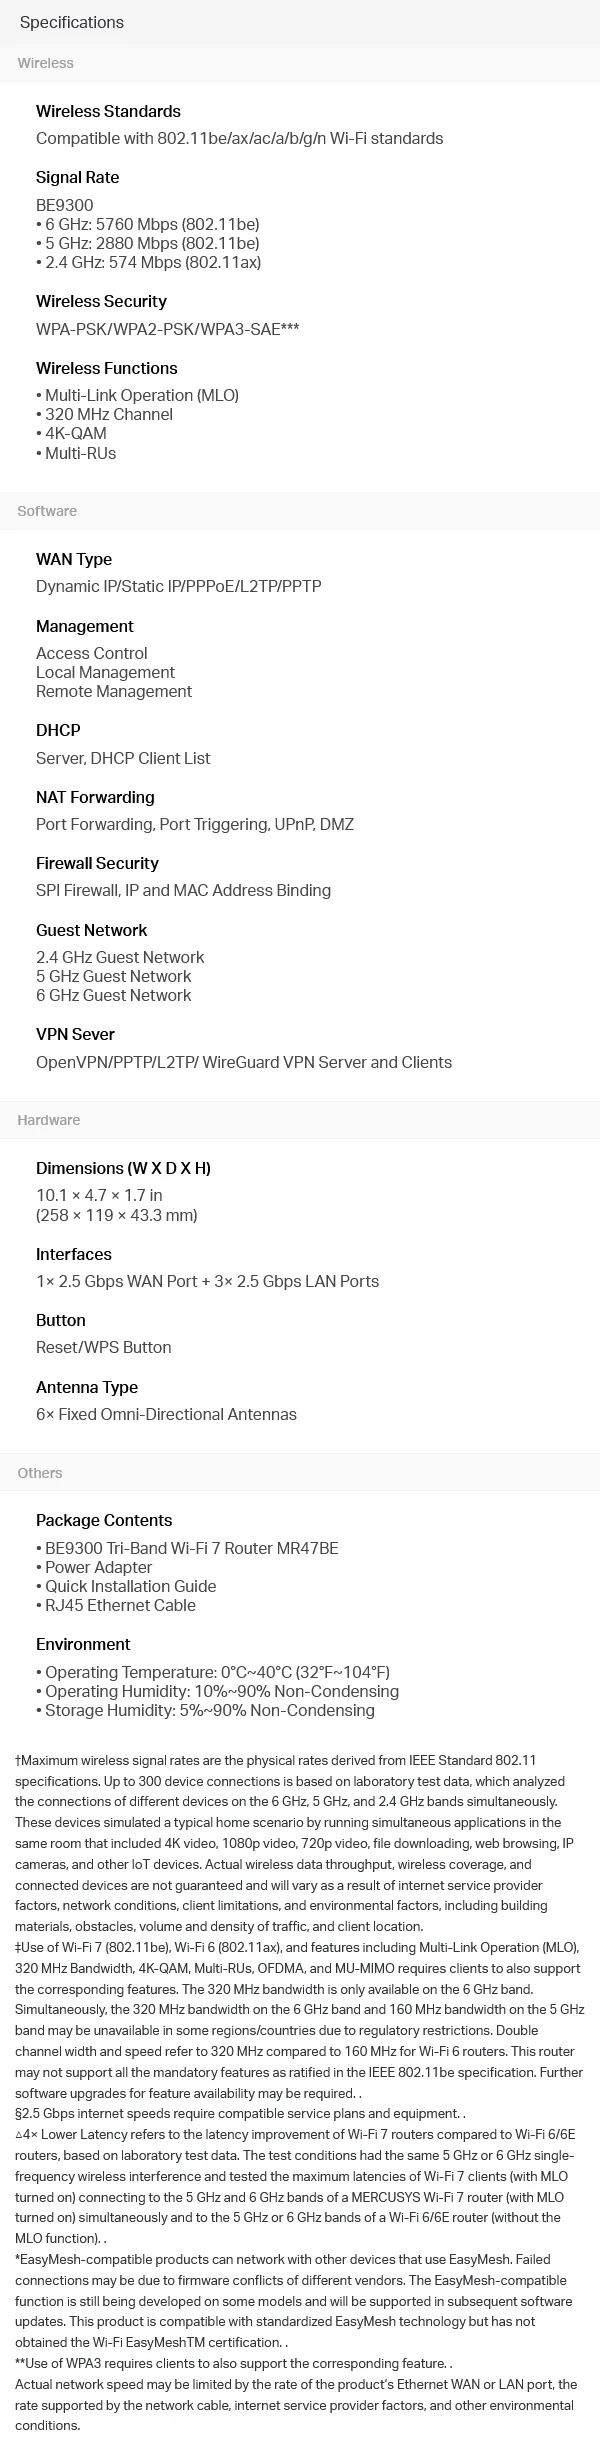Click the Interfaces port description text
The width and height of the screenshot is (600, 2447).
click(x=207, y=1281)
